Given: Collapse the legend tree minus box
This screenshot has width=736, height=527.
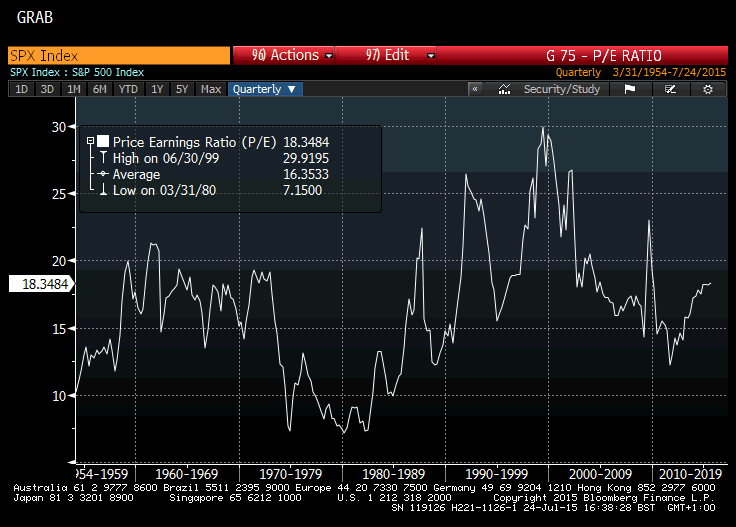Looking at the screenshot, I should [90, 141].
